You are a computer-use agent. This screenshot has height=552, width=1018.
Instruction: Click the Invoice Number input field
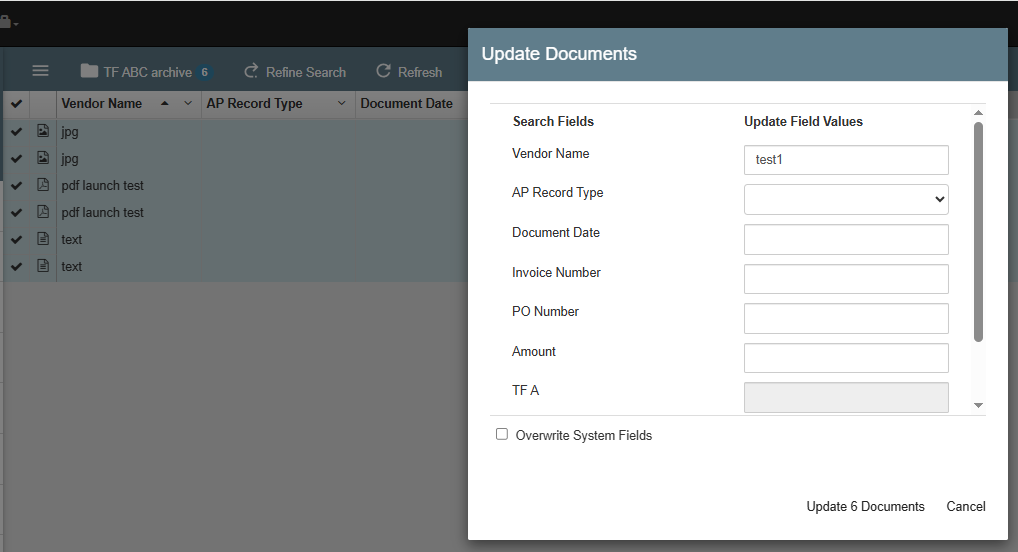[x=845, y=279]
